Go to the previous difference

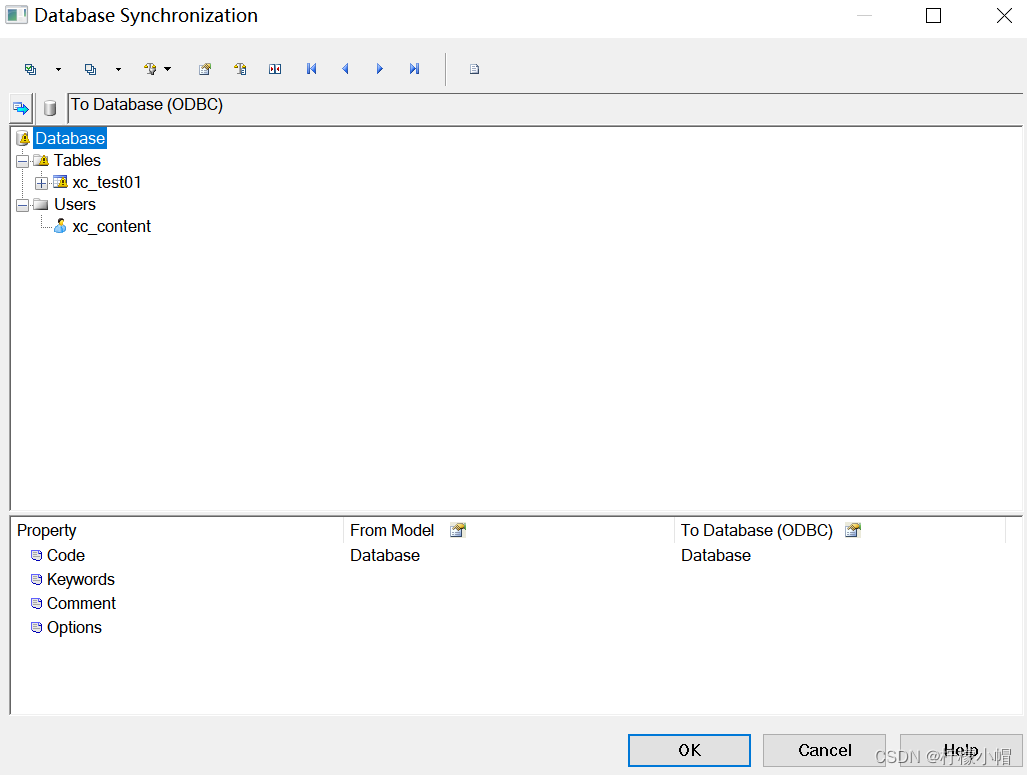[345, 69]
